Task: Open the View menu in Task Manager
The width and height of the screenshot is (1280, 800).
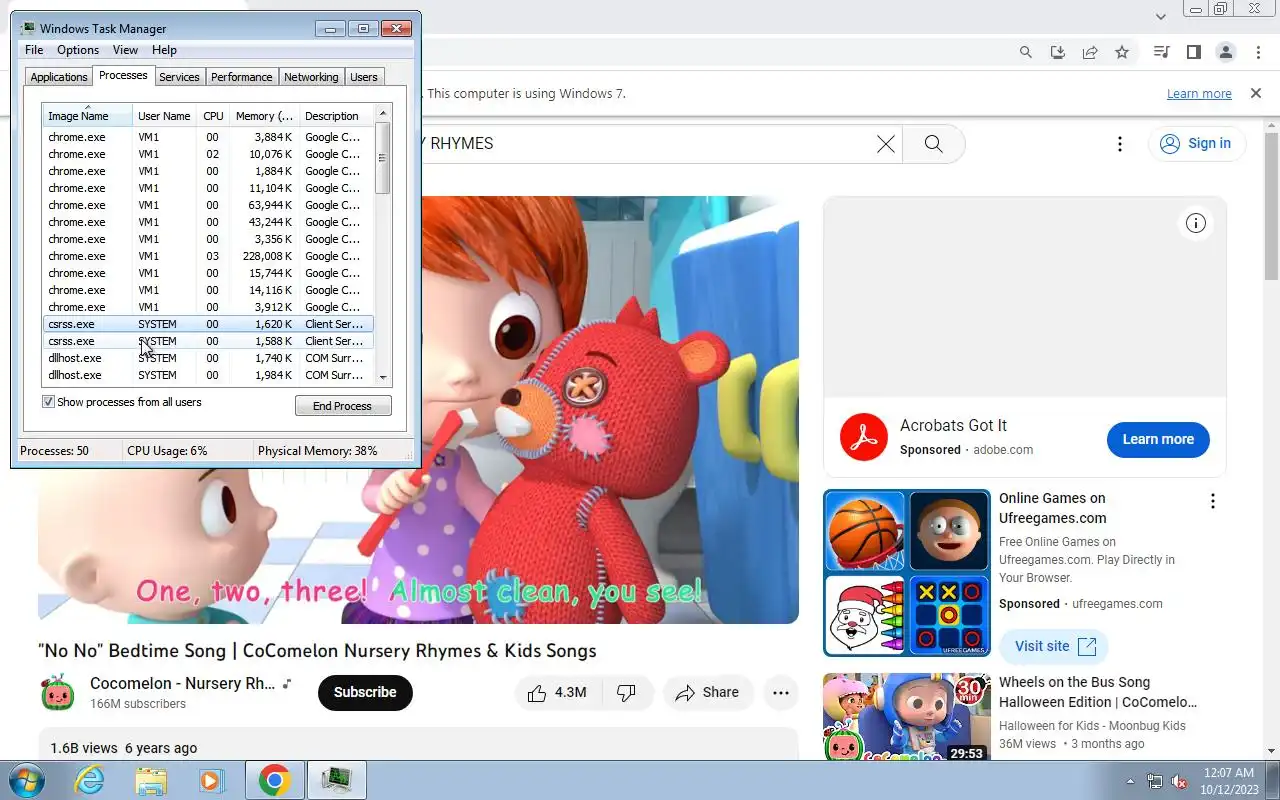Action: point(125,50)
